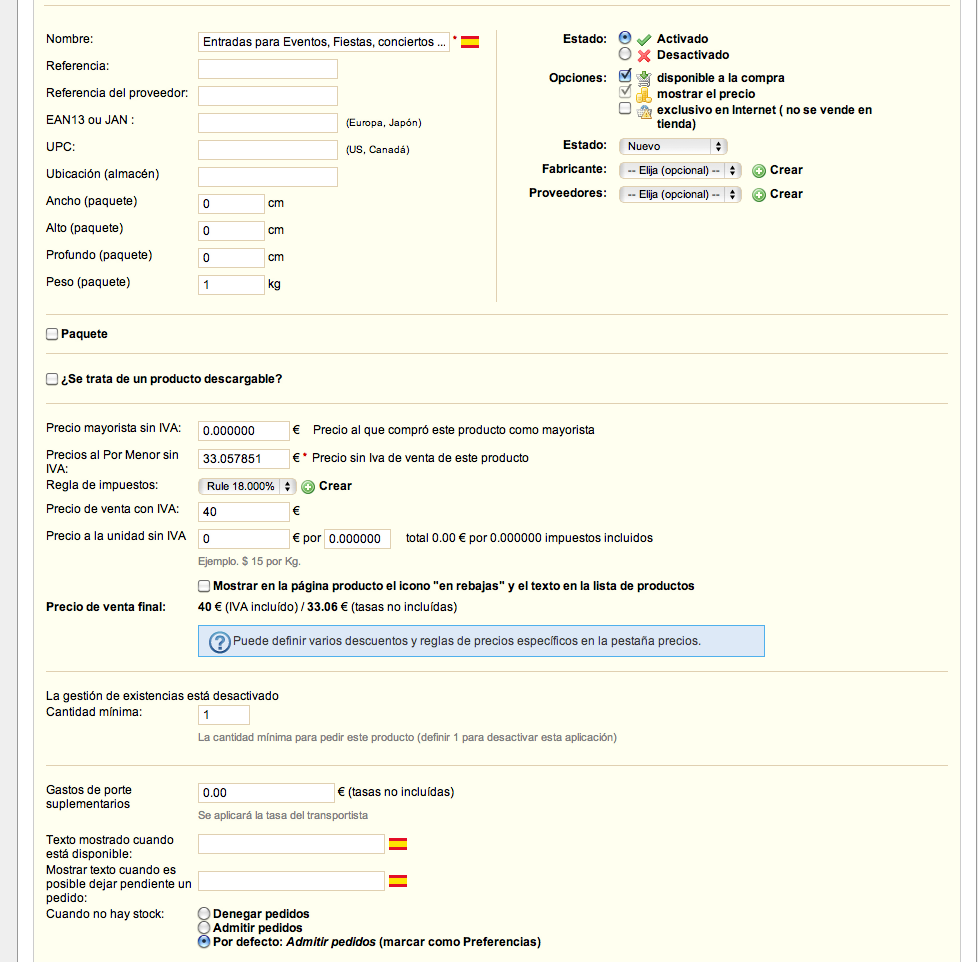Click 'Se aplicará la tasa del transportista' text
Viewport: 978px width, 962px height.
[x=283, y=815]
